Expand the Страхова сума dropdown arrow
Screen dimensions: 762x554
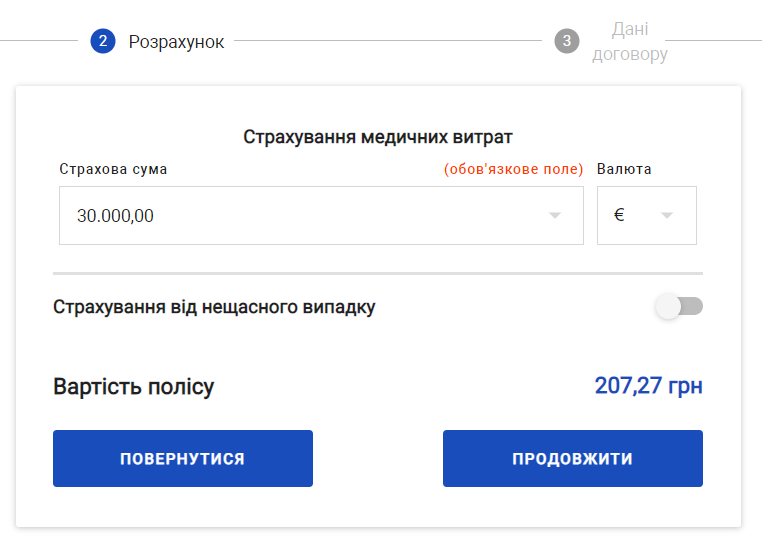[x=555, y=215]
